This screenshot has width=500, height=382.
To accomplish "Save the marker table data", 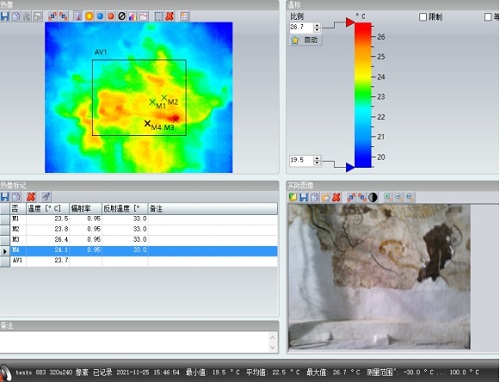I will (5, 197).
